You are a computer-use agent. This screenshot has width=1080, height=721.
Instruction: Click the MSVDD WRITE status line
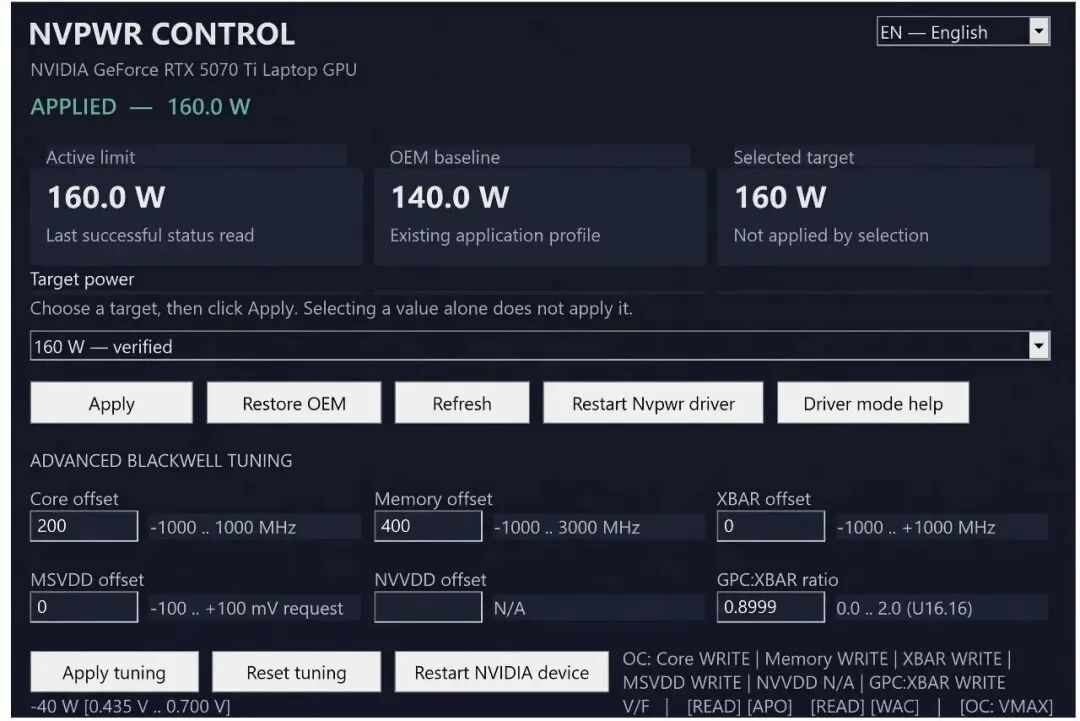814,682
